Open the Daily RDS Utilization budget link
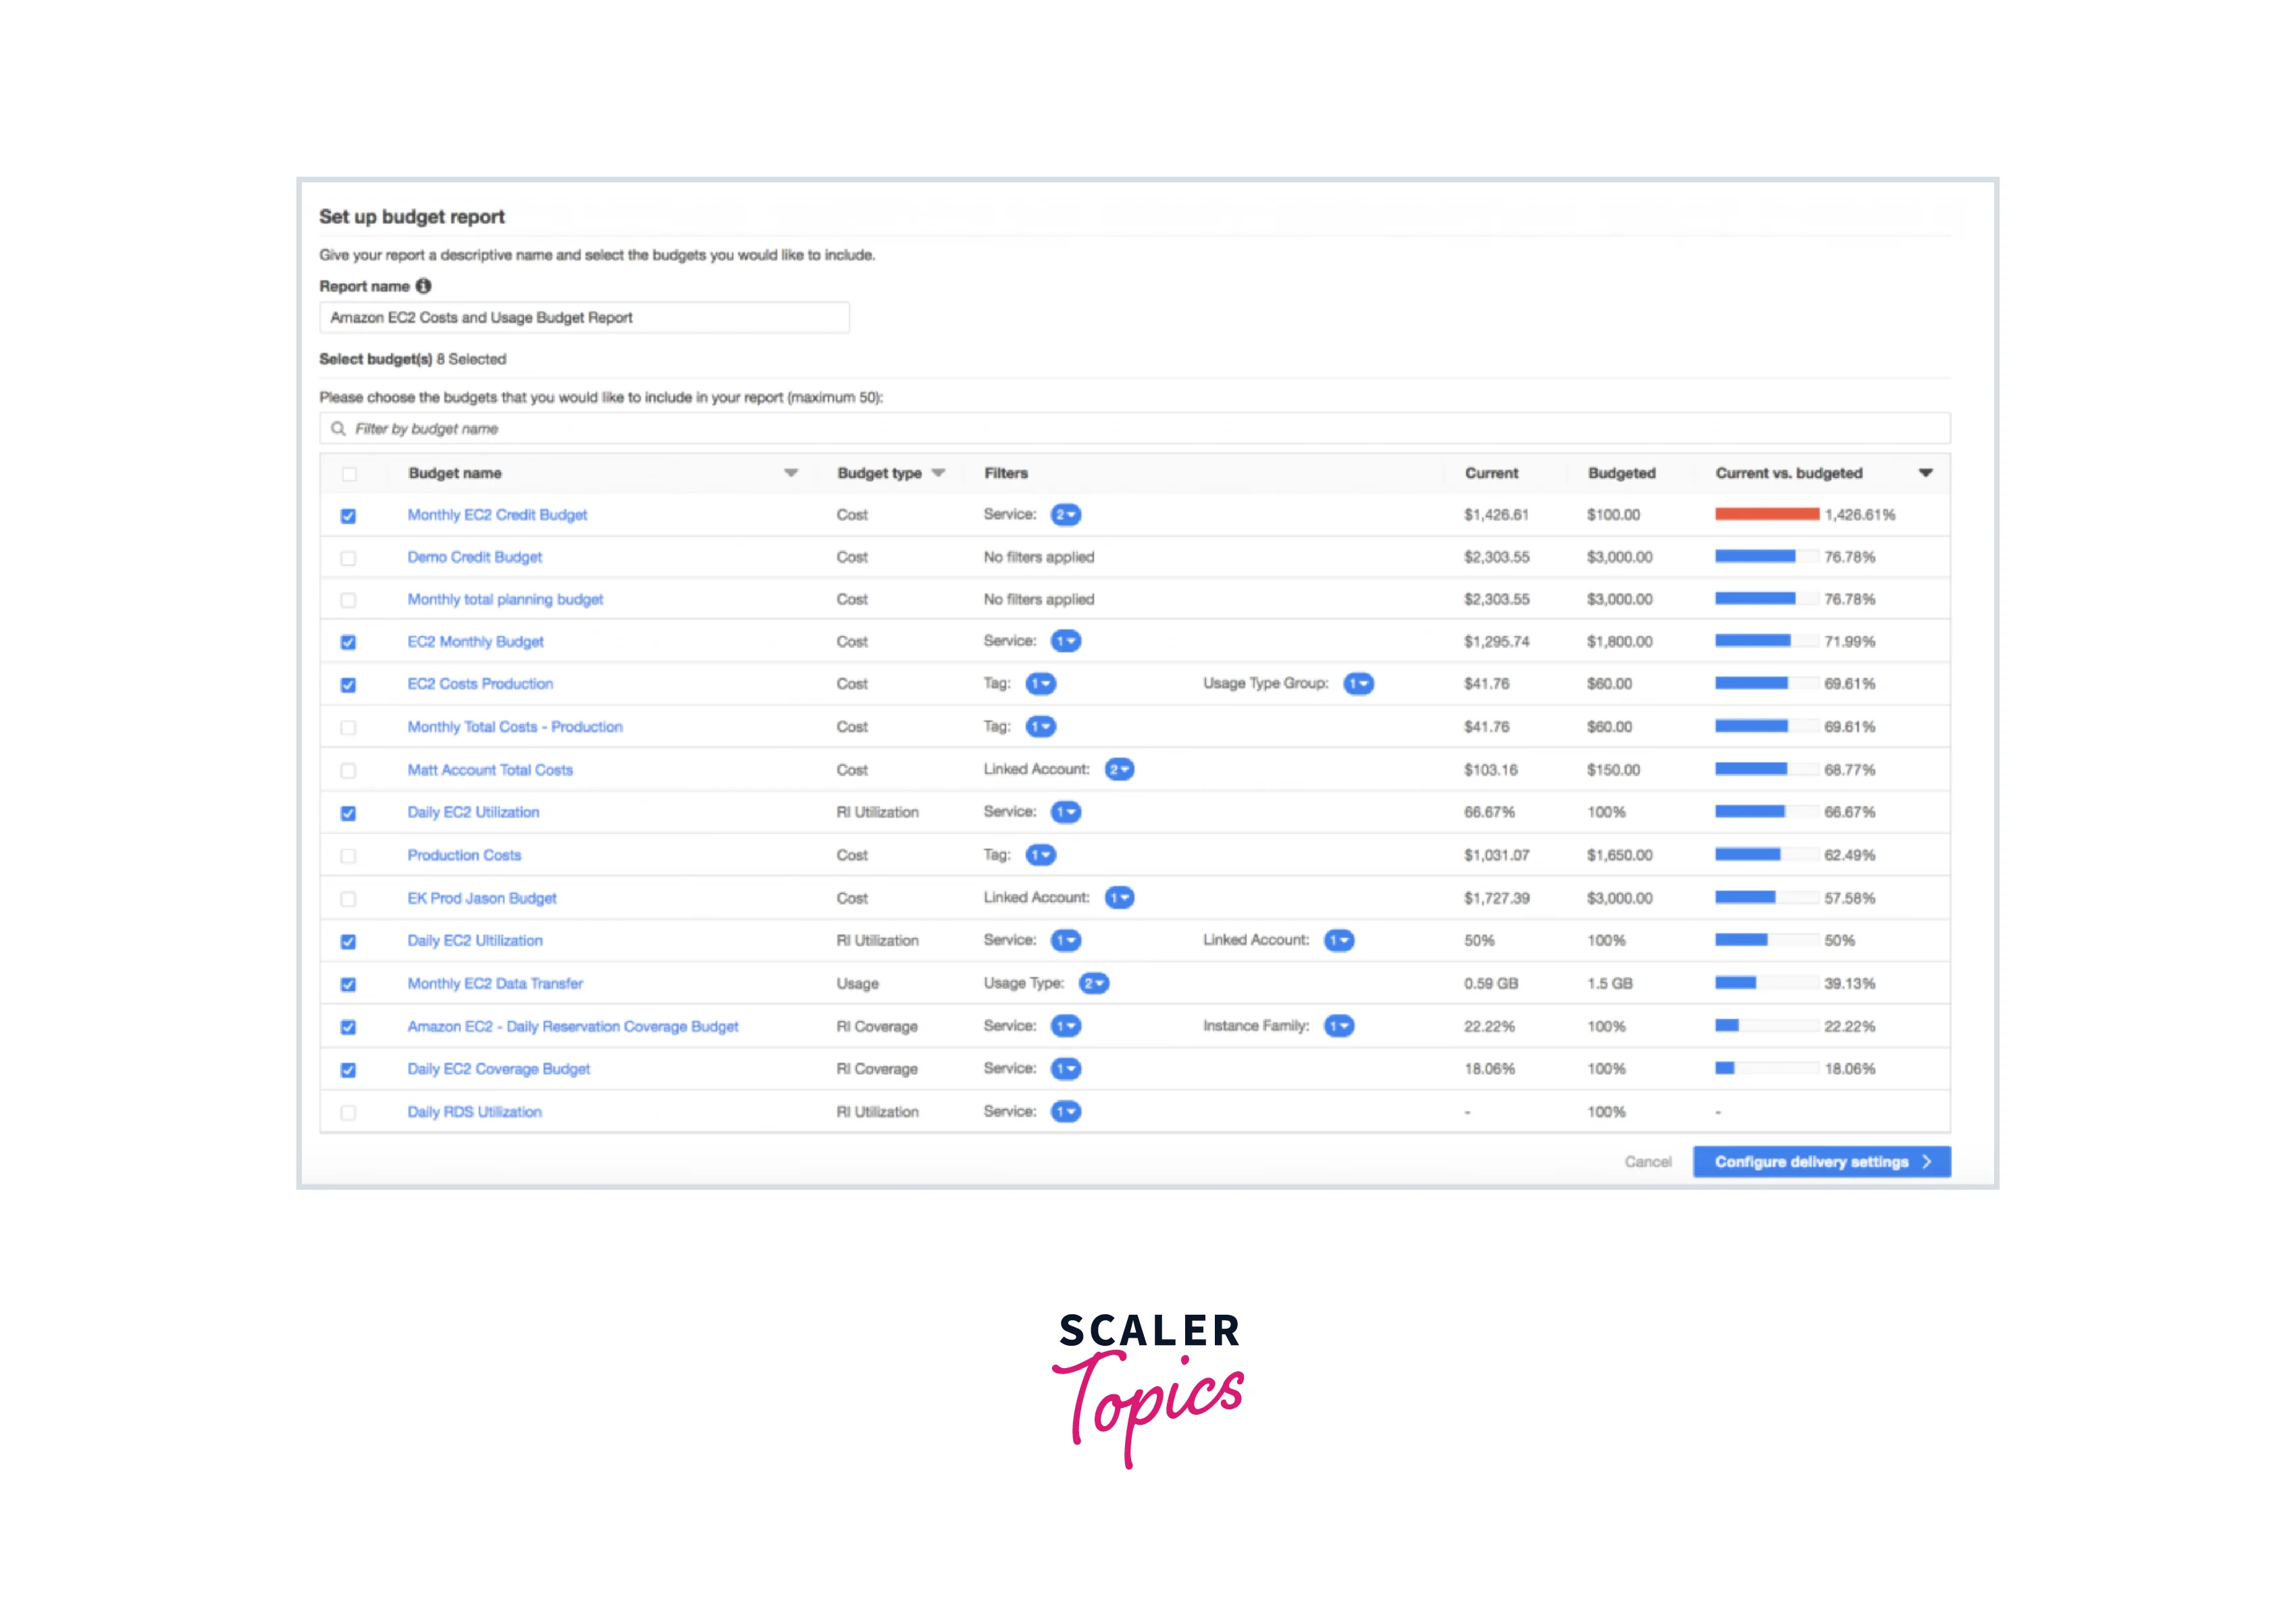Image resolution: width=2296 pixels, height=1599 pixels. [474, 1111]
